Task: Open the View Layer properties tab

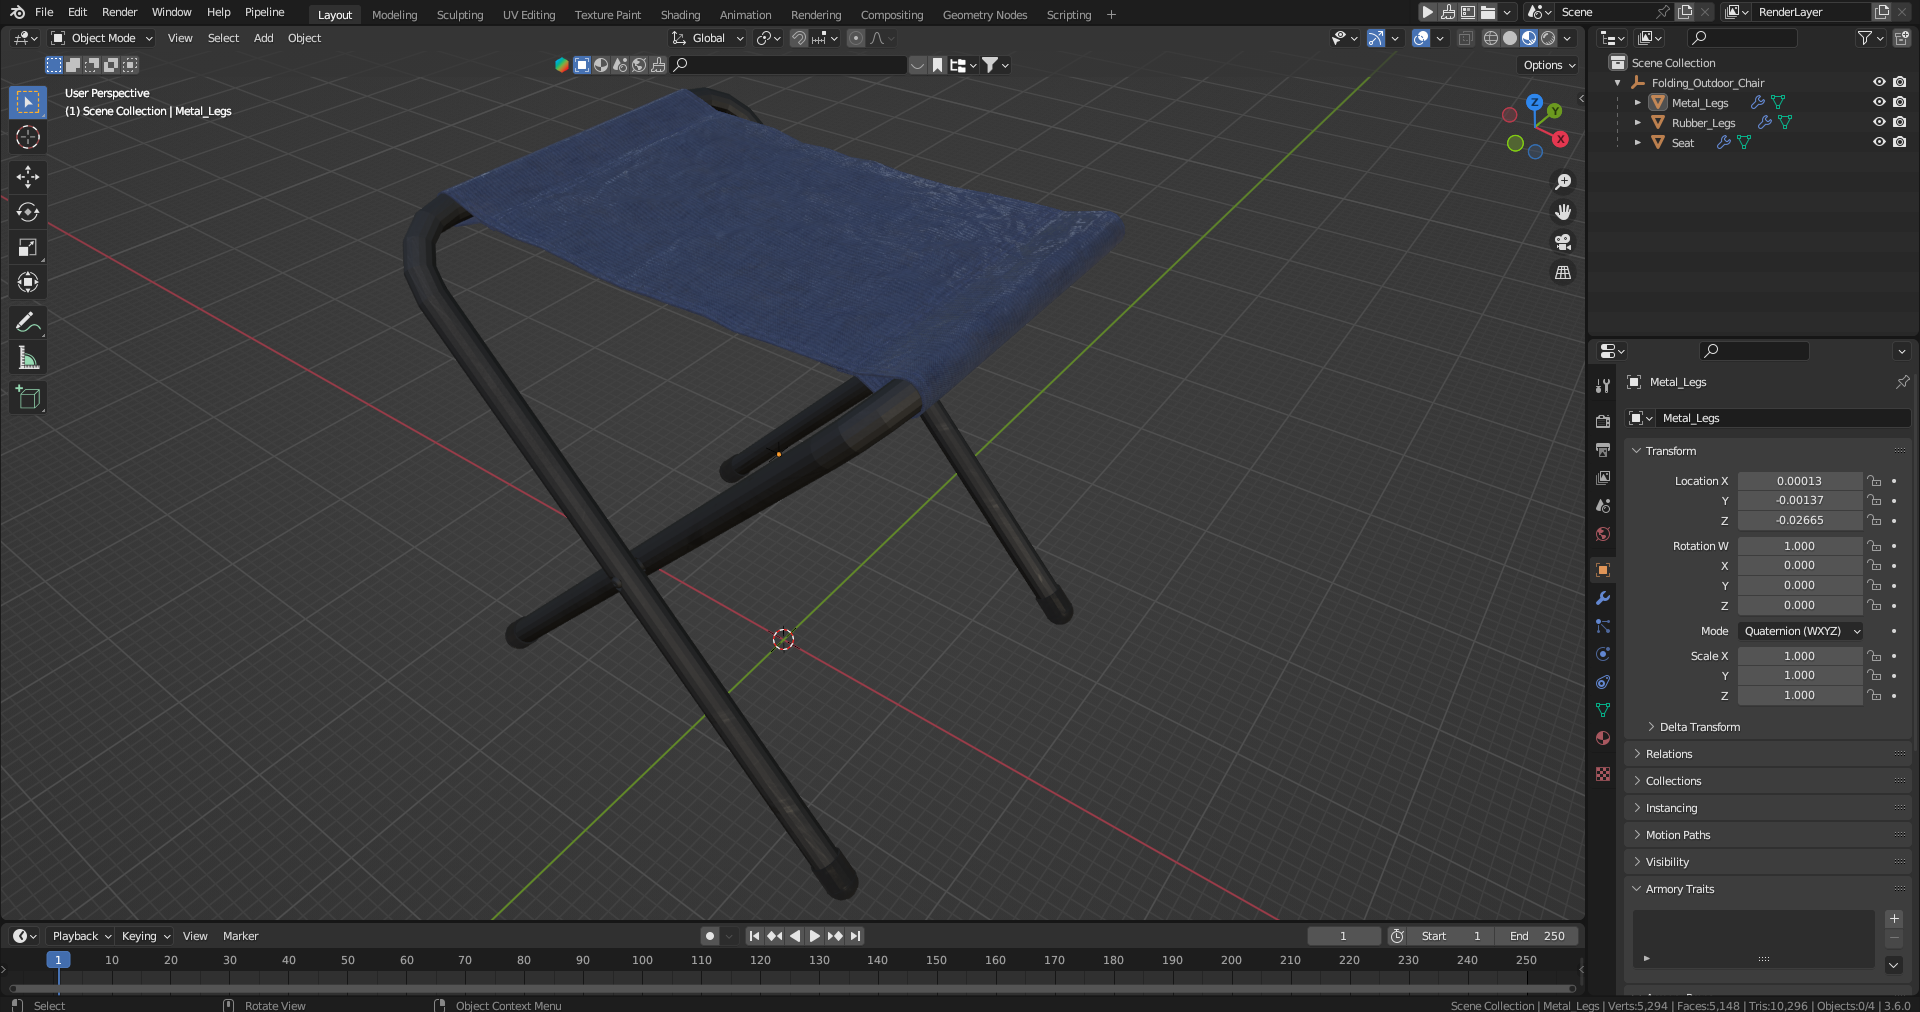Action: pyautogui.click(x=1603, y=478)
